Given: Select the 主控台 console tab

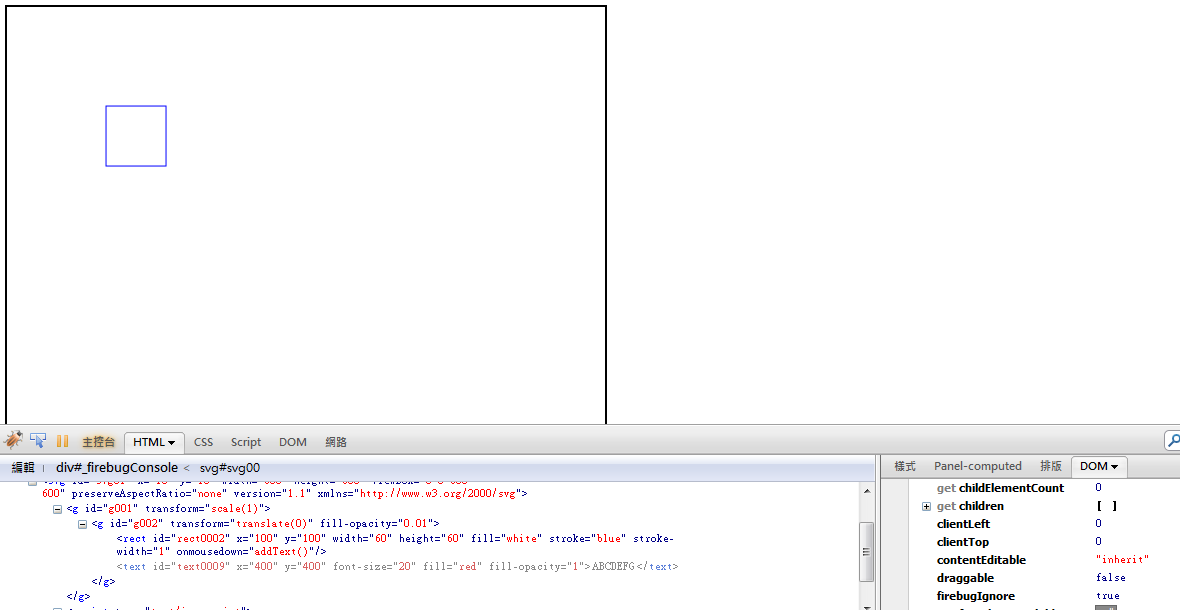Looking at the screenshot, I should click(x=98, y=442).
